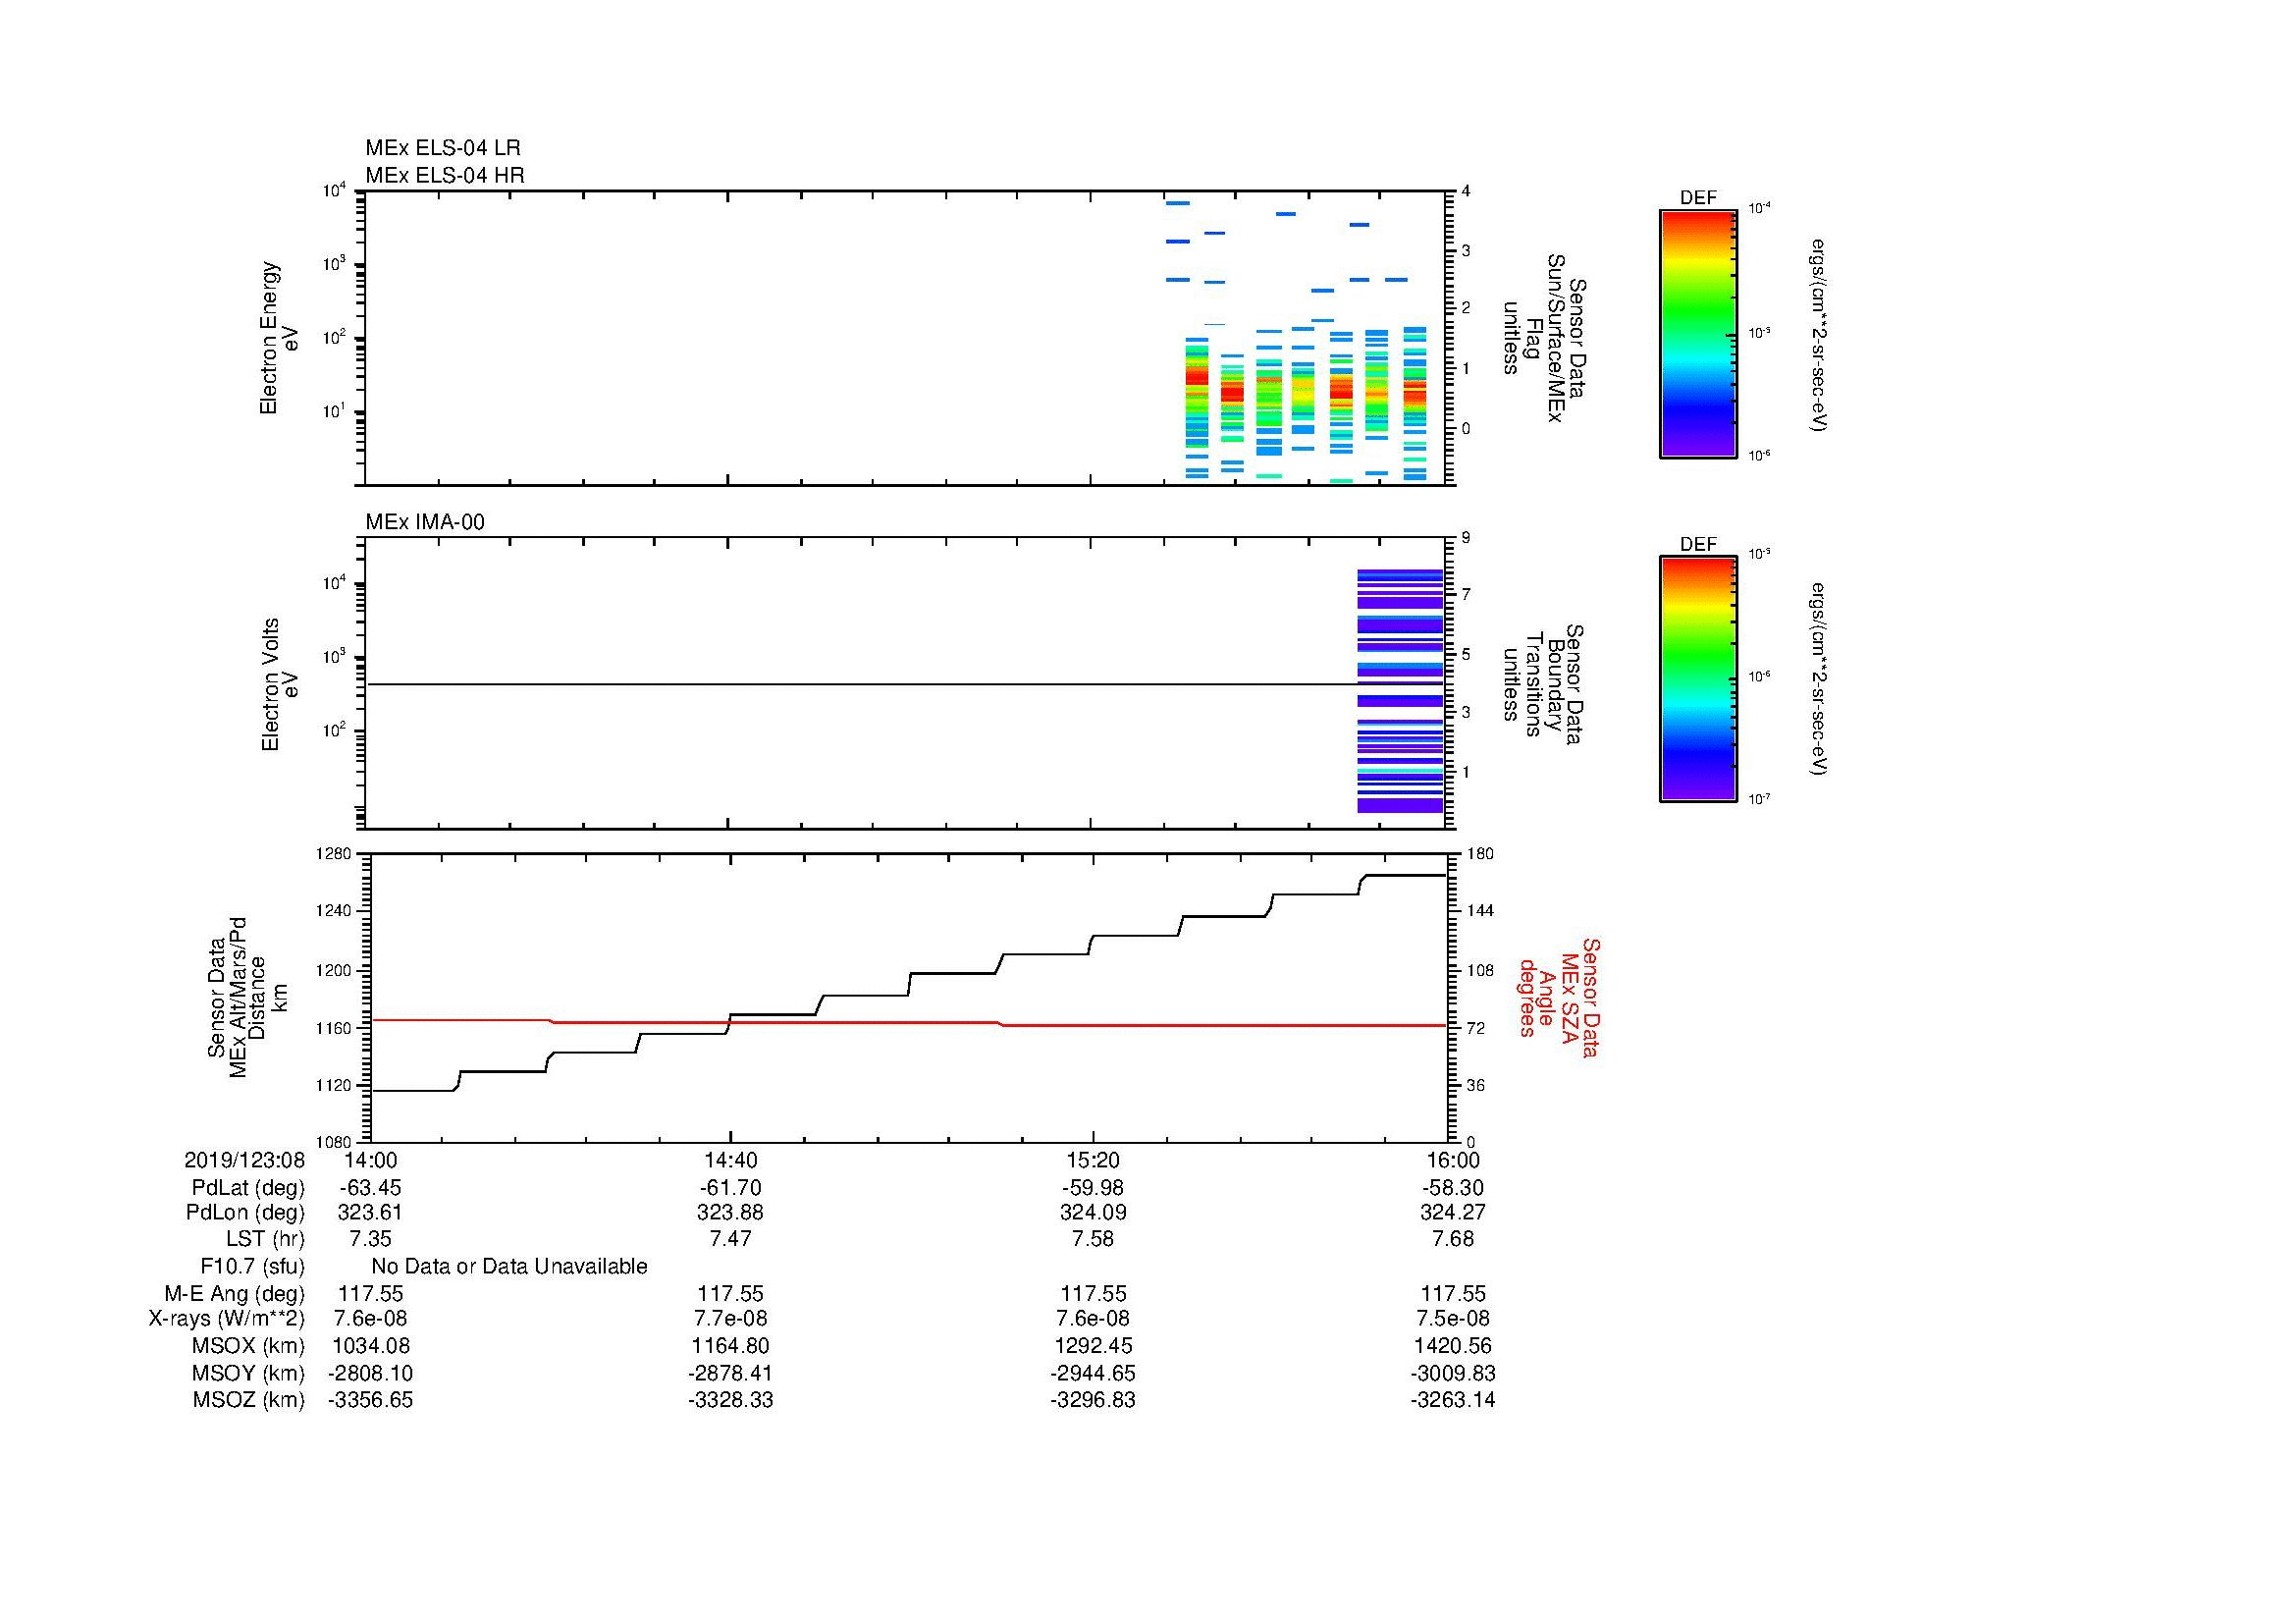Click the X-rays value 7.7e-08
Viewport: 2296px width, 1623px height.
pyautogui.click(x=731, y=1319)
